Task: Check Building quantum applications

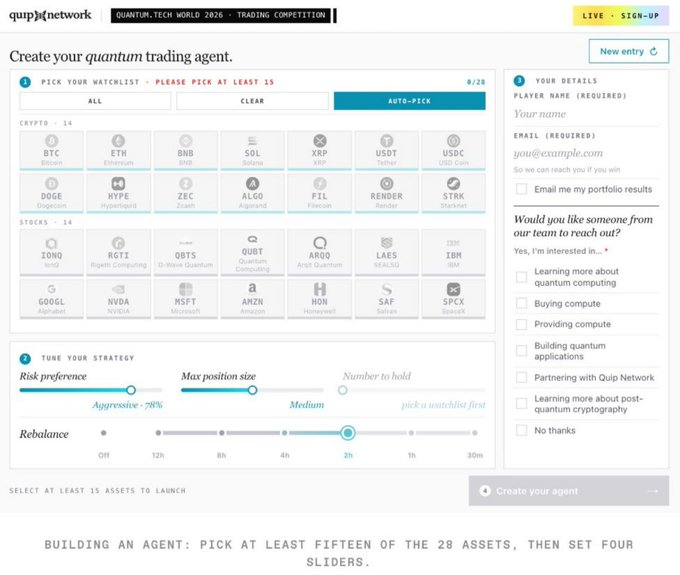Action: click(x=522, y=351)
